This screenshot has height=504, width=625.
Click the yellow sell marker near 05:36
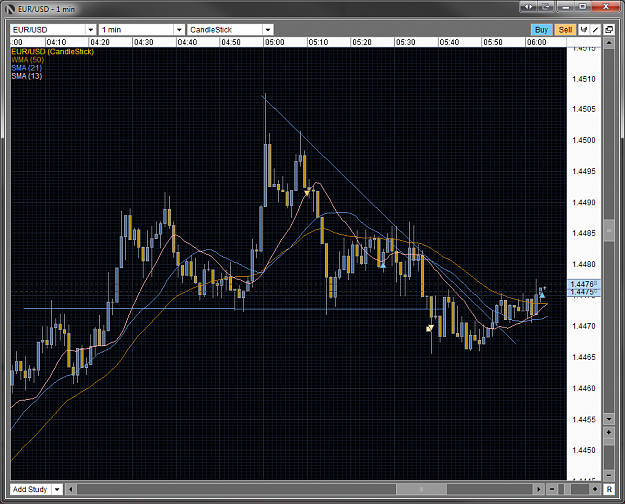point(430,328)
